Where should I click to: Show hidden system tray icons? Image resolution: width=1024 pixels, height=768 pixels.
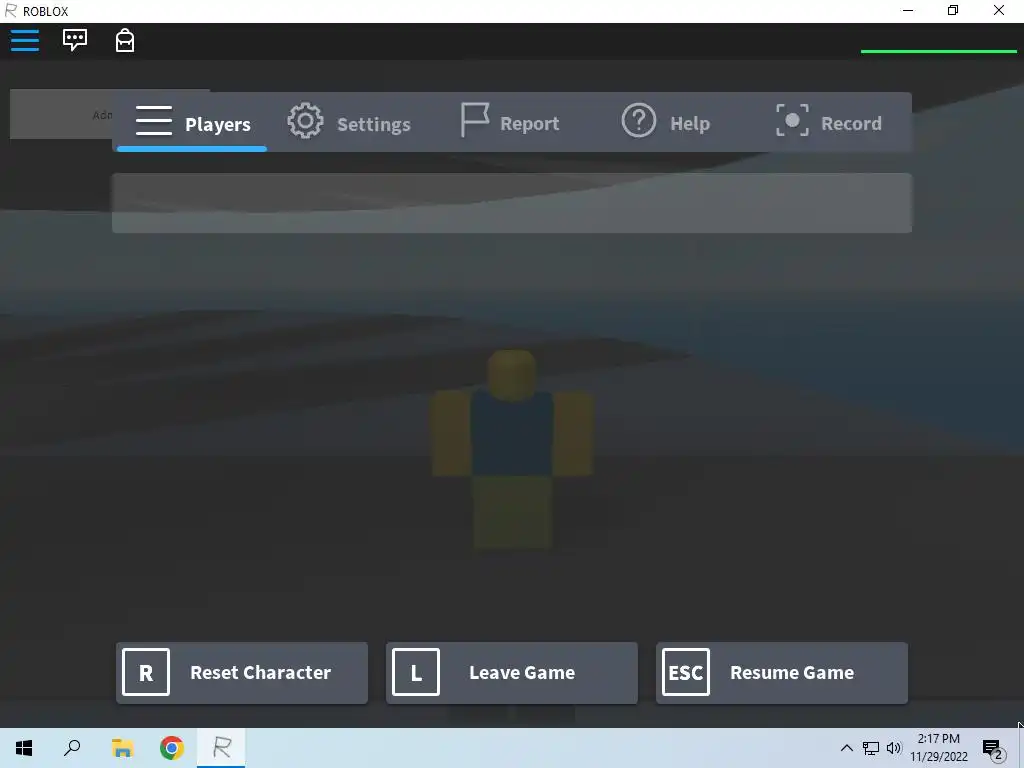coord(846,748)
